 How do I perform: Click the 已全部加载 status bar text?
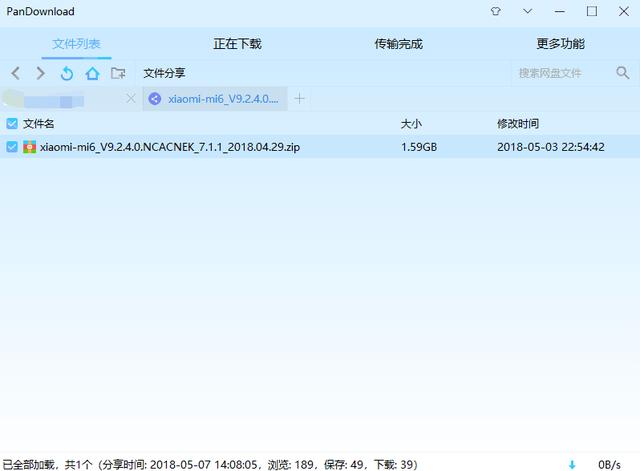(210, 464)
